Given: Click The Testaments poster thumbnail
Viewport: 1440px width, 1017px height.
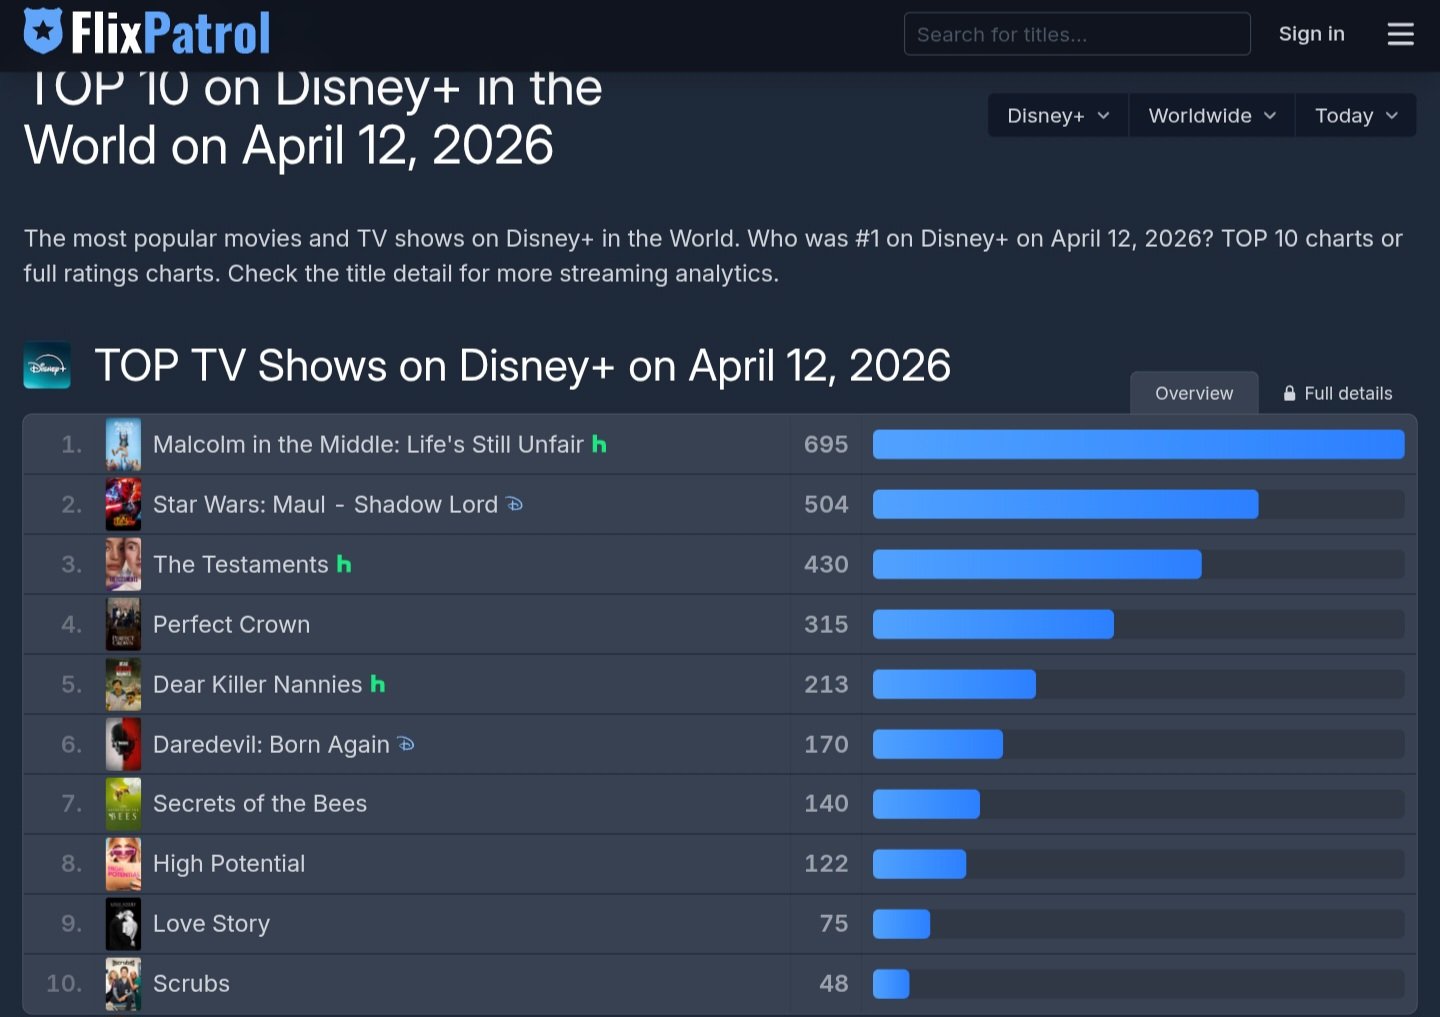Looking at the screenshot, I should [123, 564].
